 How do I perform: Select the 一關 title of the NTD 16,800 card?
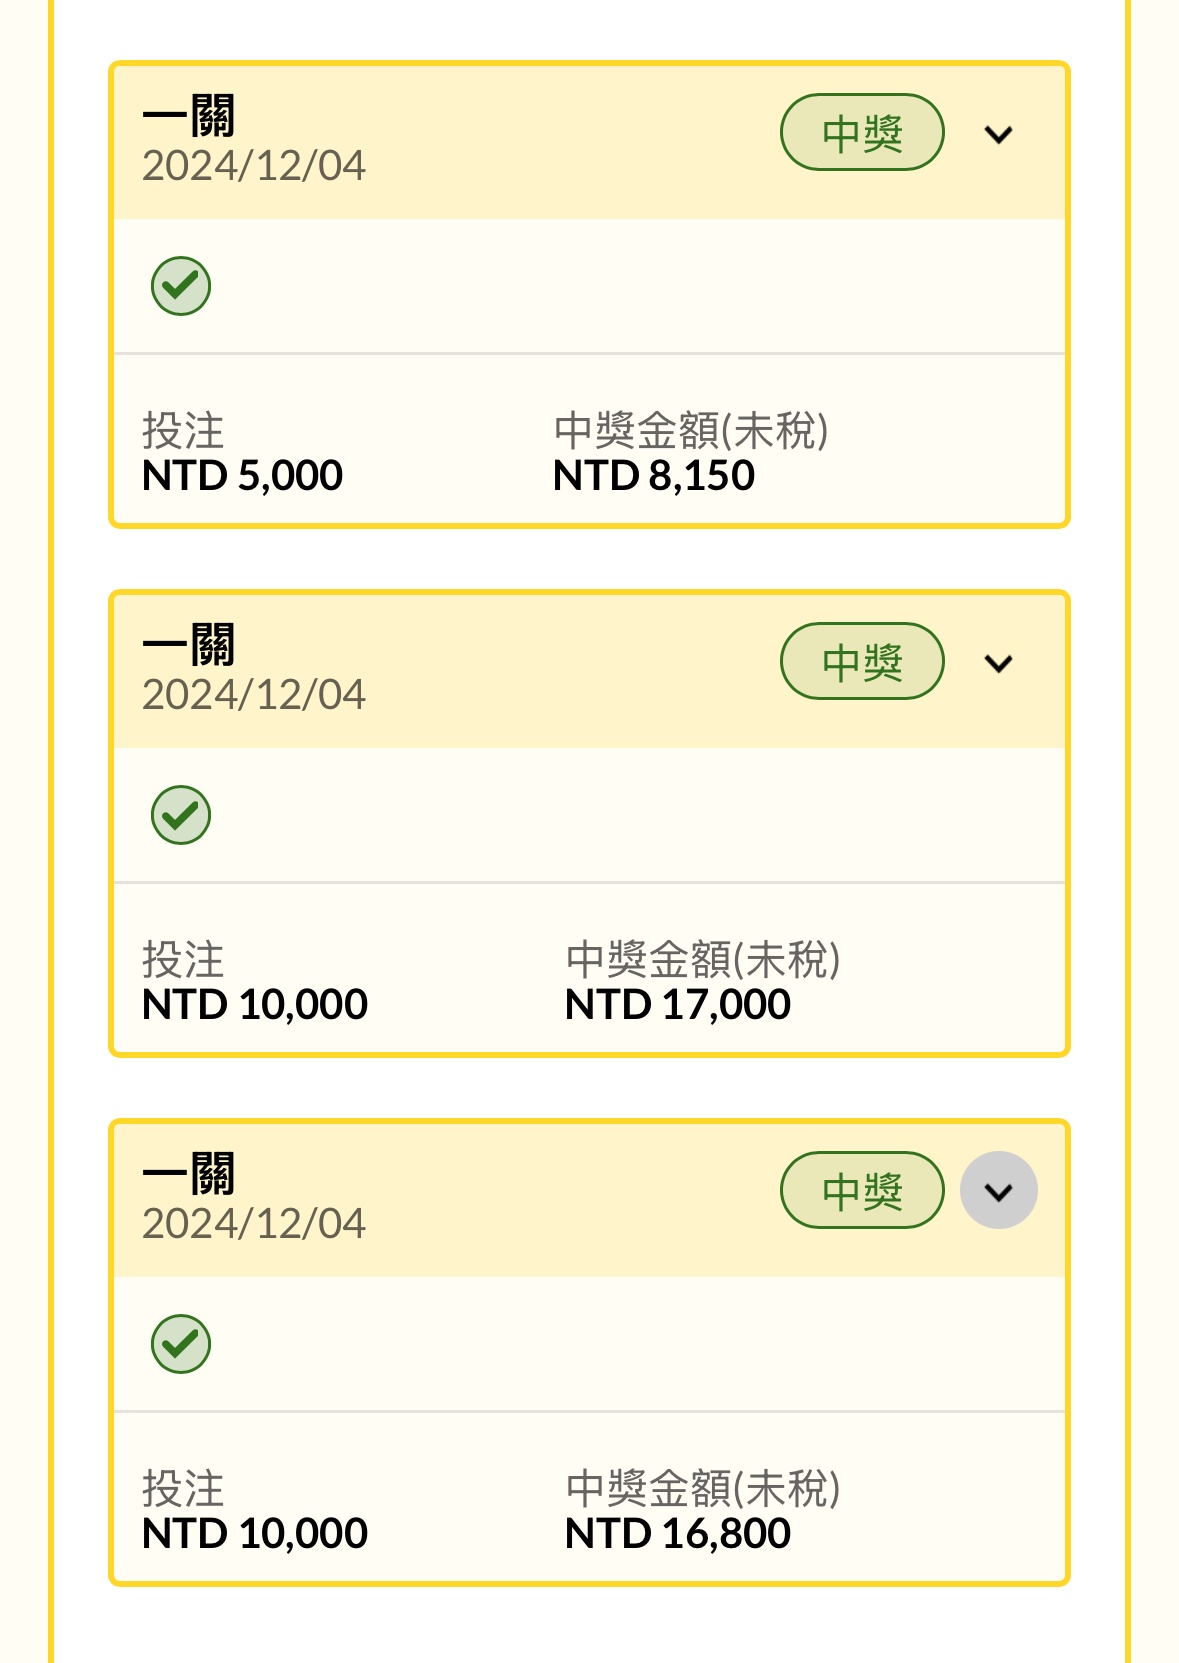(189, 1174)
